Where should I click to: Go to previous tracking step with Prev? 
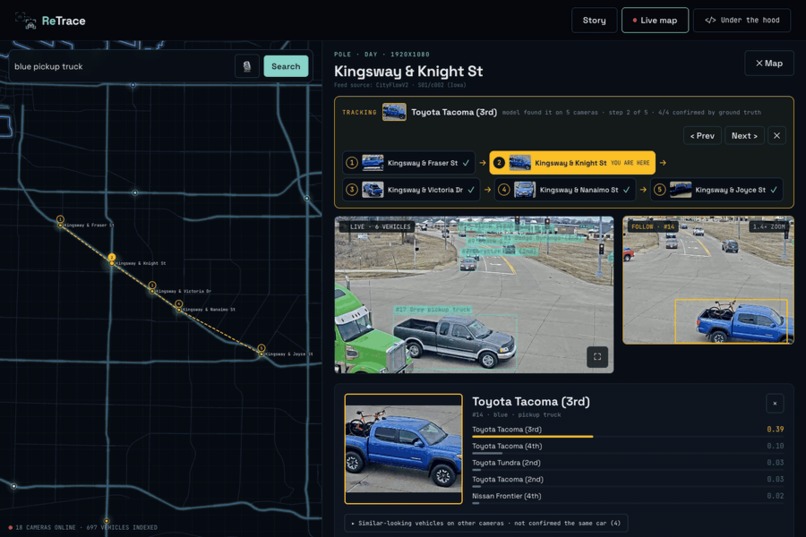click(702, 136)
